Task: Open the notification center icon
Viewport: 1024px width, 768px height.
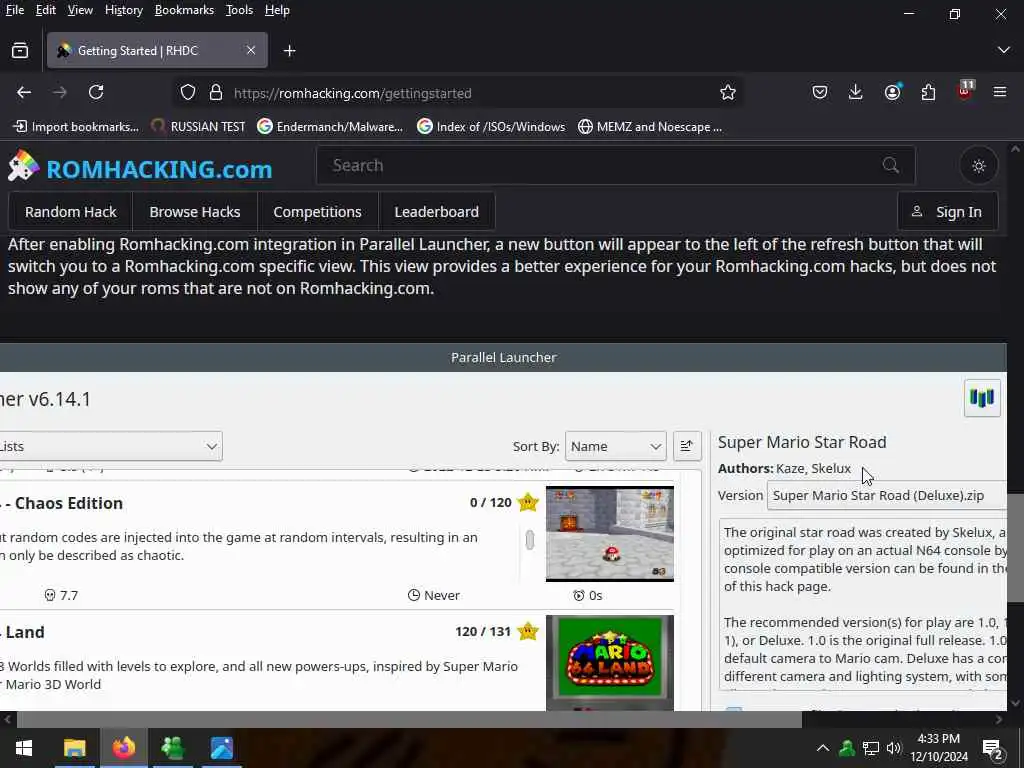Action: tap(992, 748)
